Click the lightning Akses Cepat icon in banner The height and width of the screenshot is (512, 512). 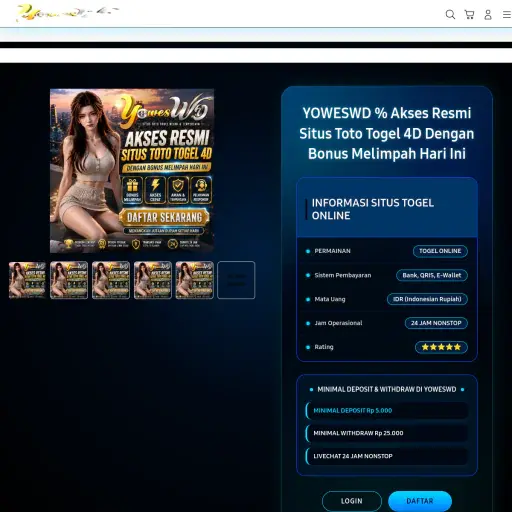point(155,190)
